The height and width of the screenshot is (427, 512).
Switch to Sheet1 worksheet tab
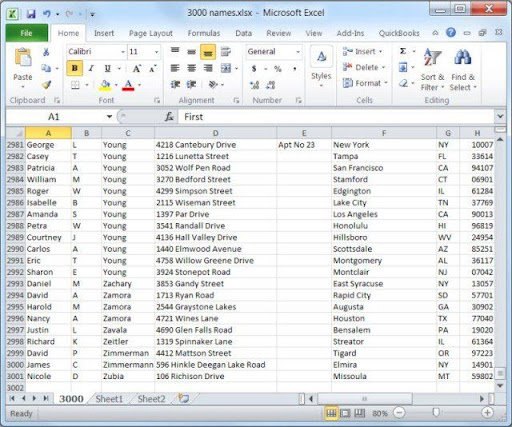(109, 399)
